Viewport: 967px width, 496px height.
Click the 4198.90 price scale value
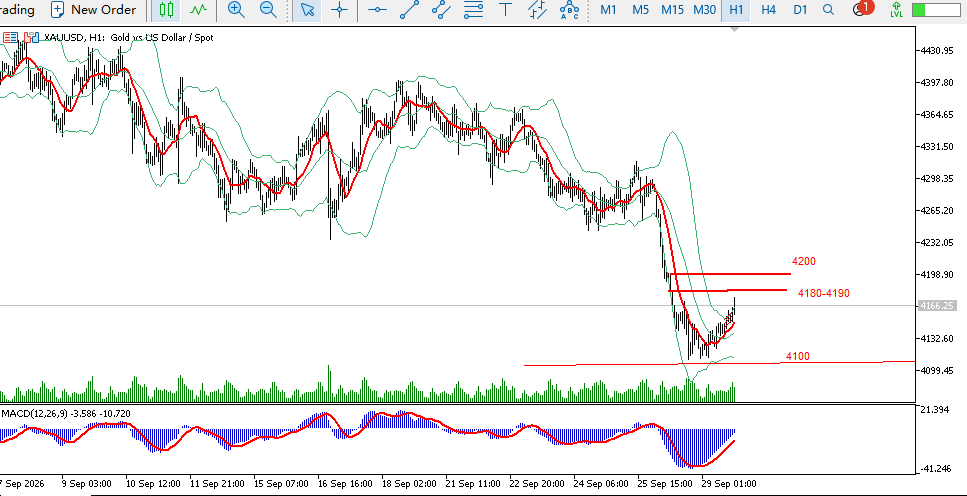point(938,275)
